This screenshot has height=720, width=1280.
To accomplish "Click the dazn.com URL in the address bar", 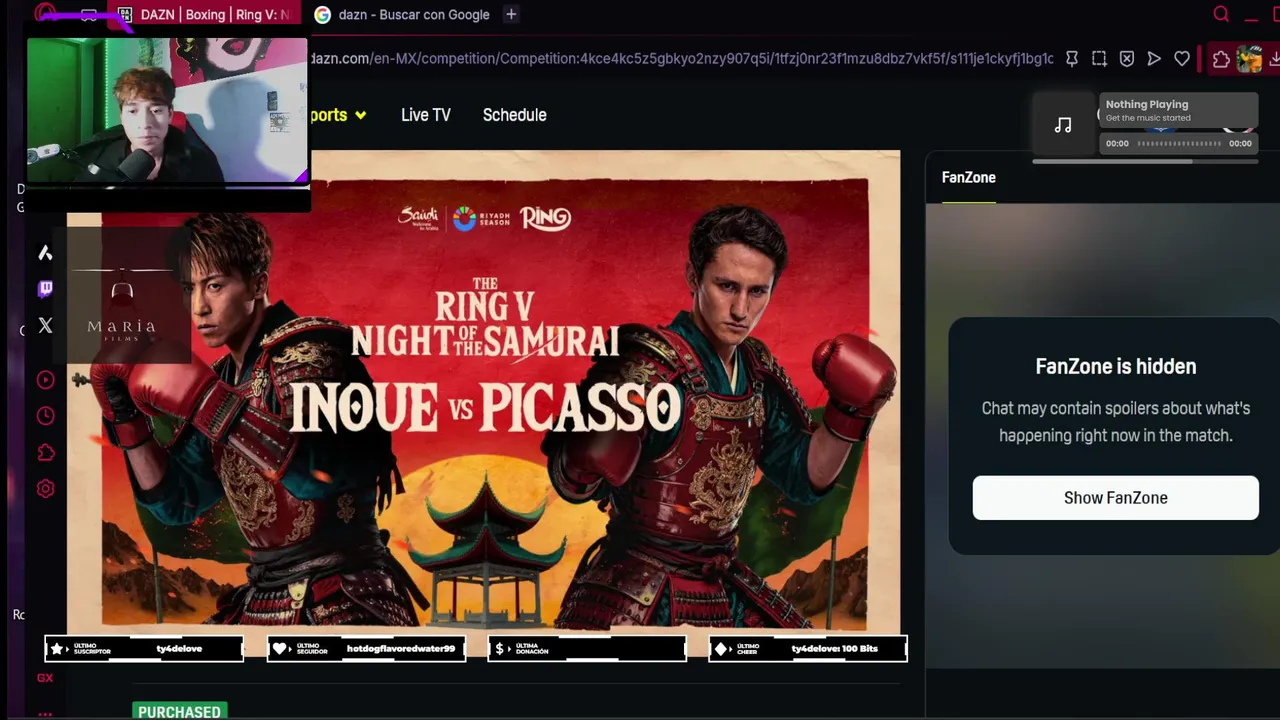I will 680,59.
